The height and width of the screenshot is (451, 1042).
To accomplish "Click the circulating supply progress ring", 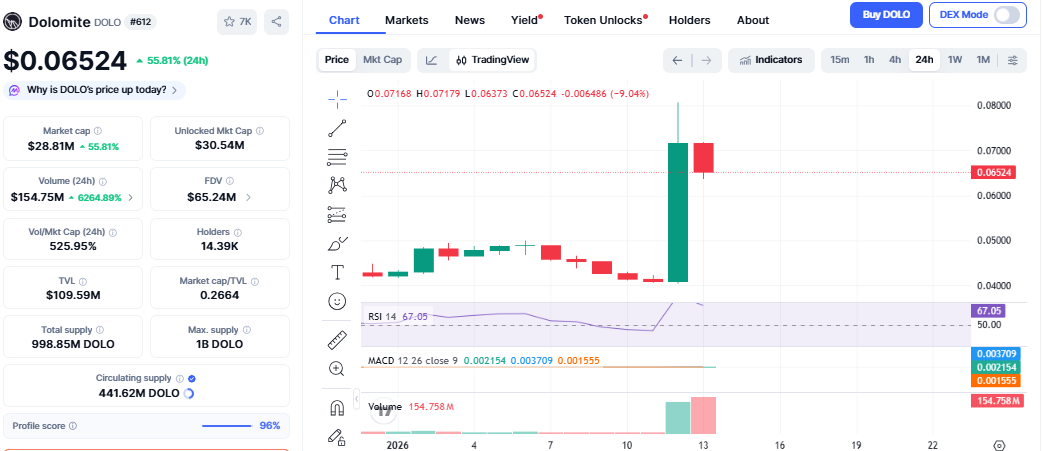I will [x=189, y=393].
